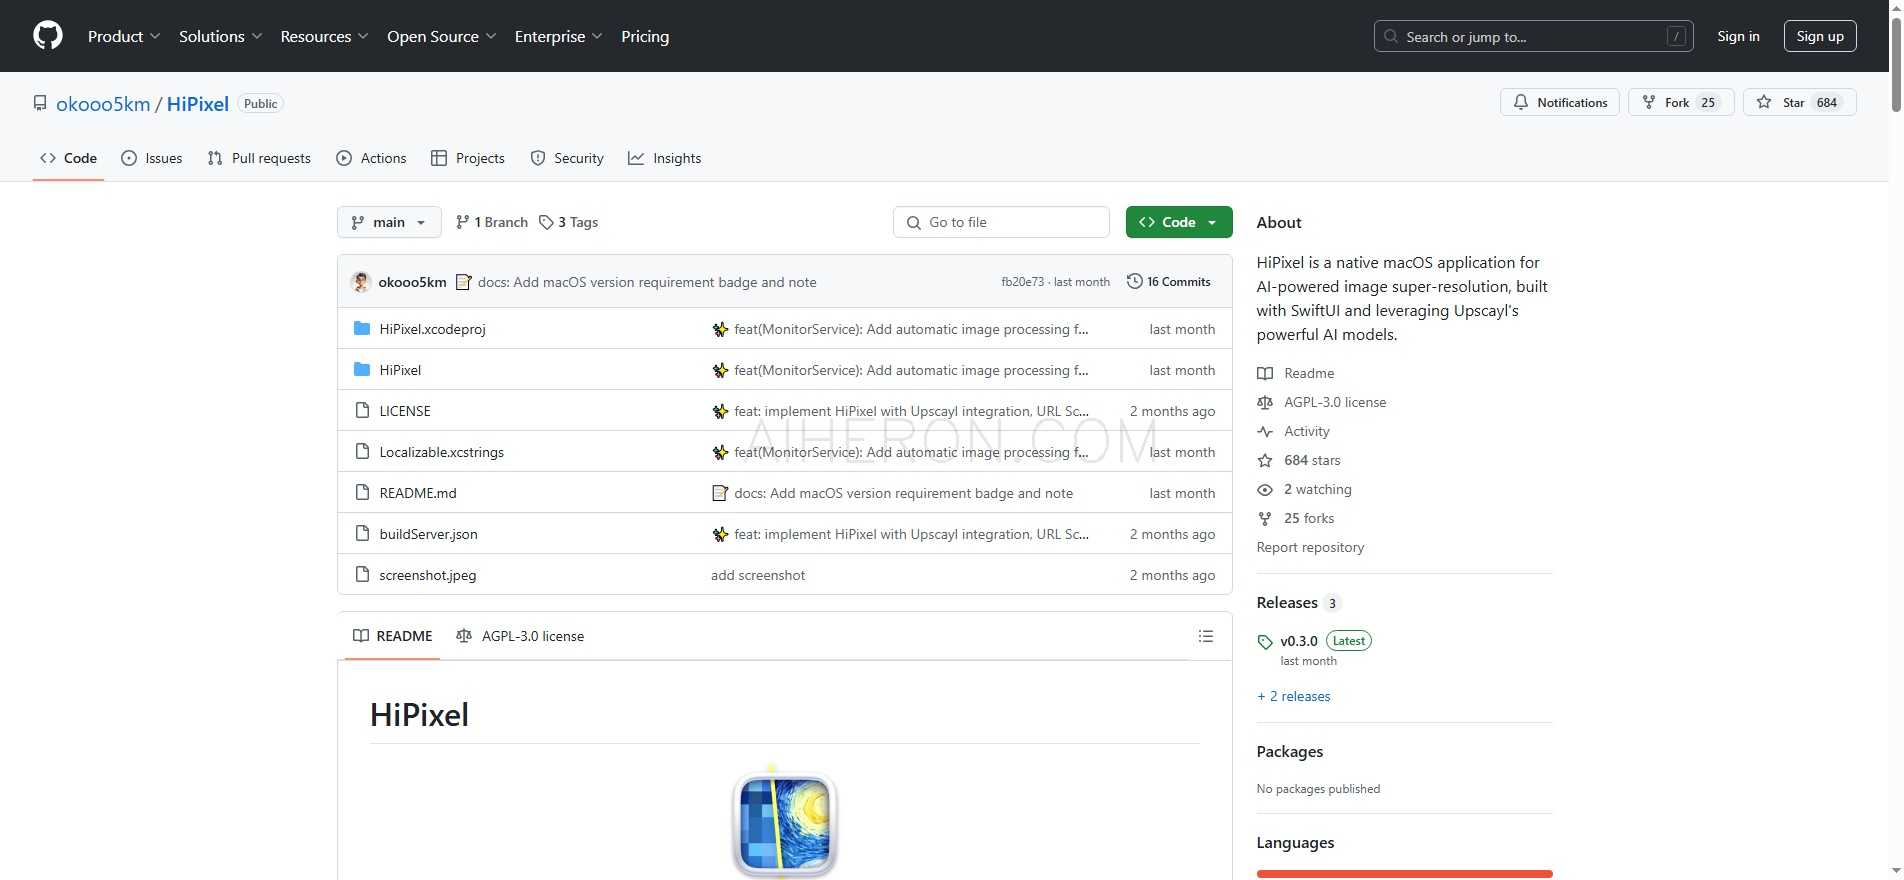Click the Sign up button
The height and width of the screenshot is (880, 1904).
coord(1820,36)
